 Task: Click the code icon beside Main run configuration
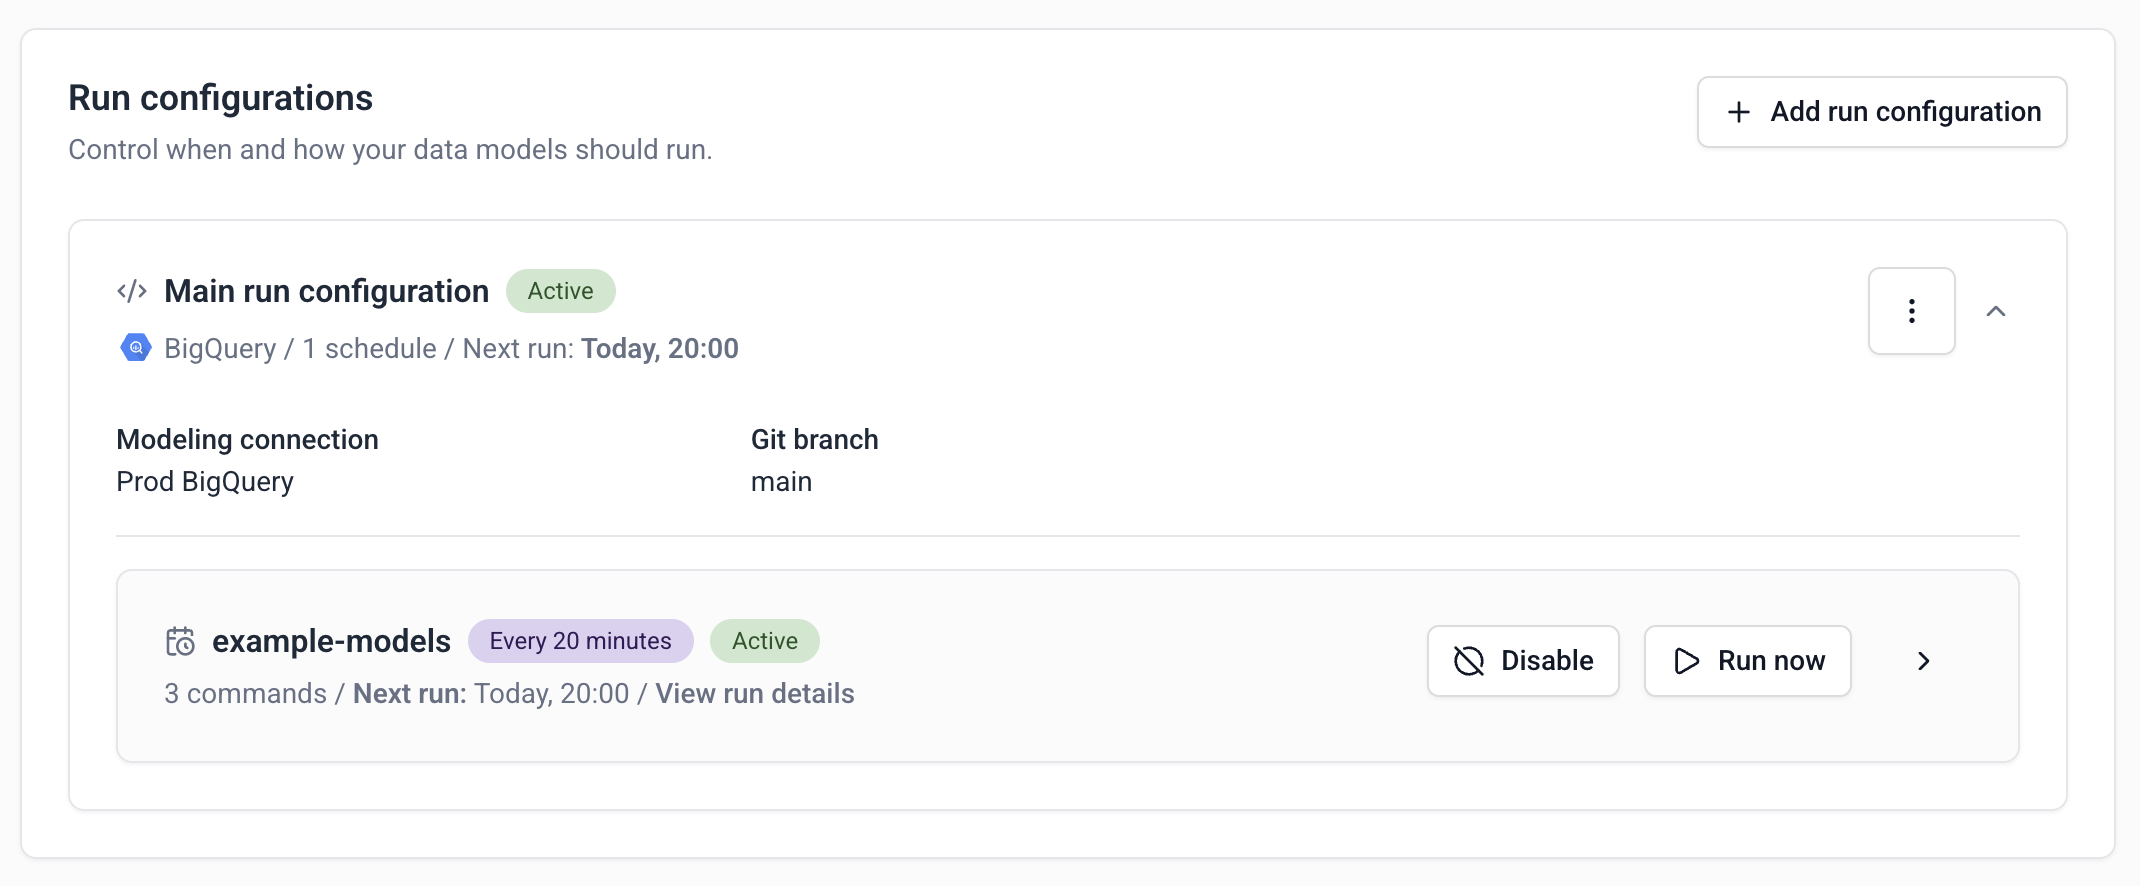tap(133, 291)
